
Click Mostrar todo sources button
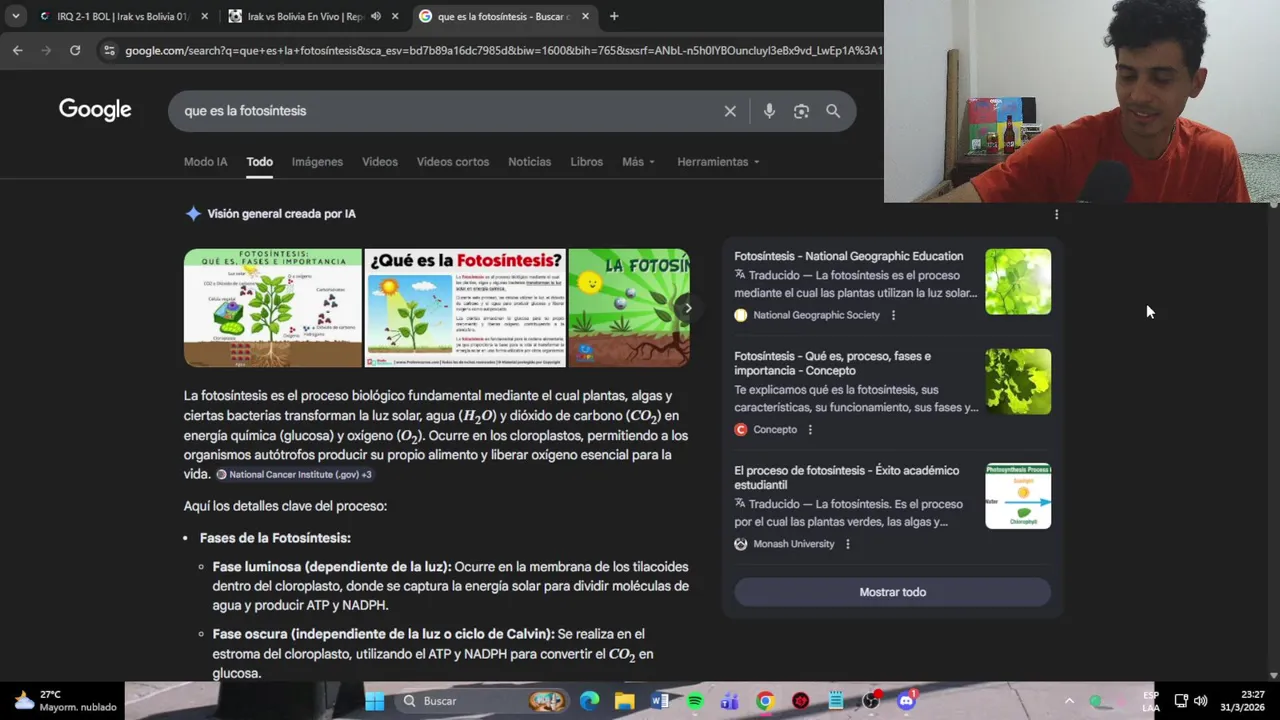click(x=892, y=592)
